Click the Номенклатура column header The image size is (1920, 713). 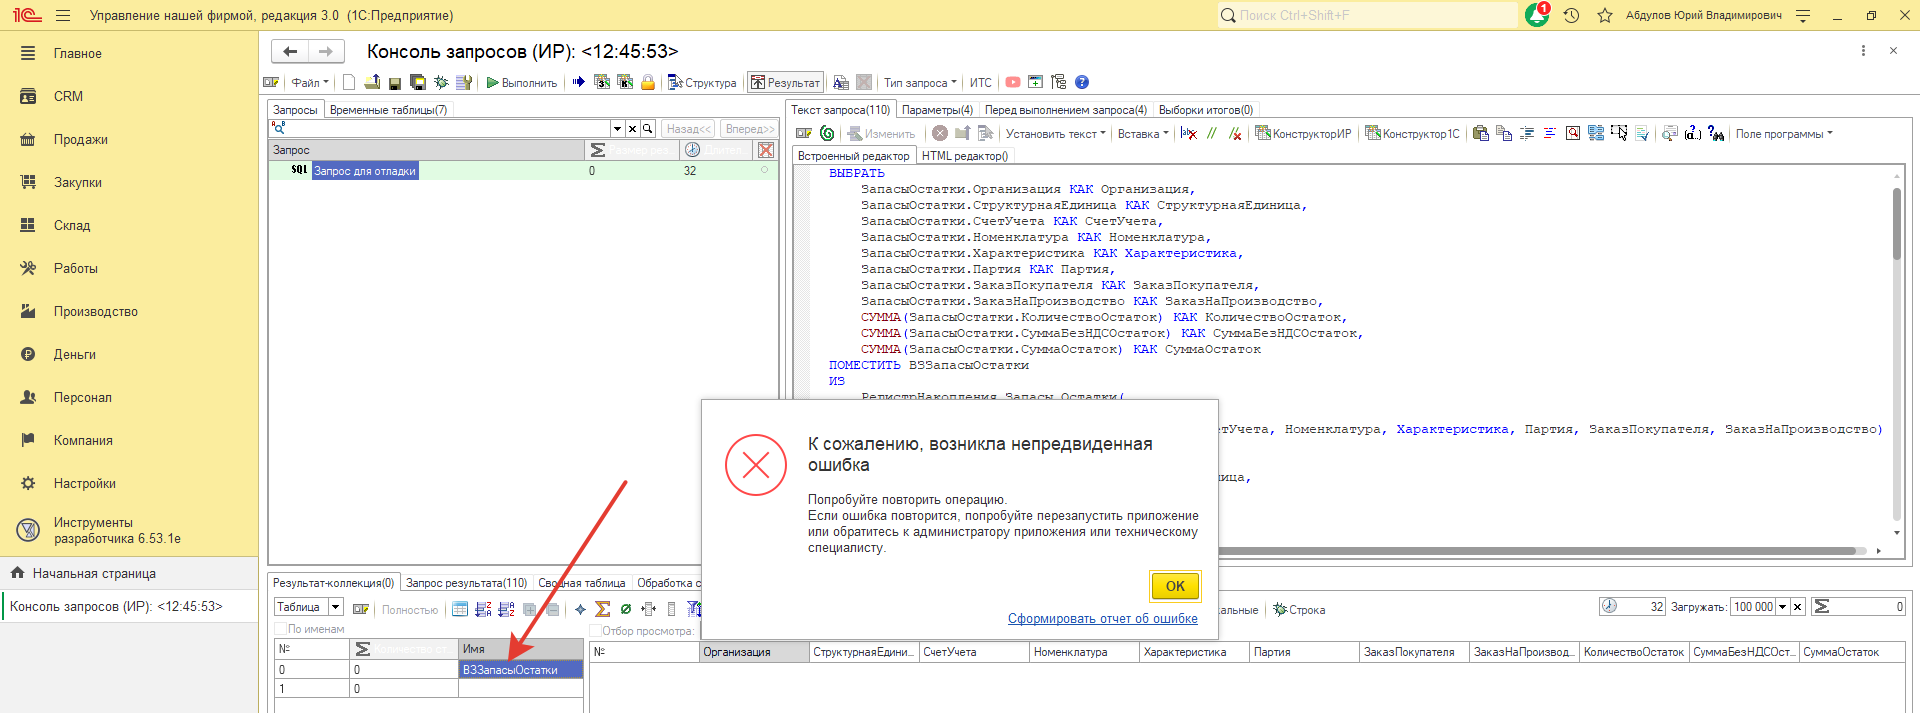point(1084,652)
